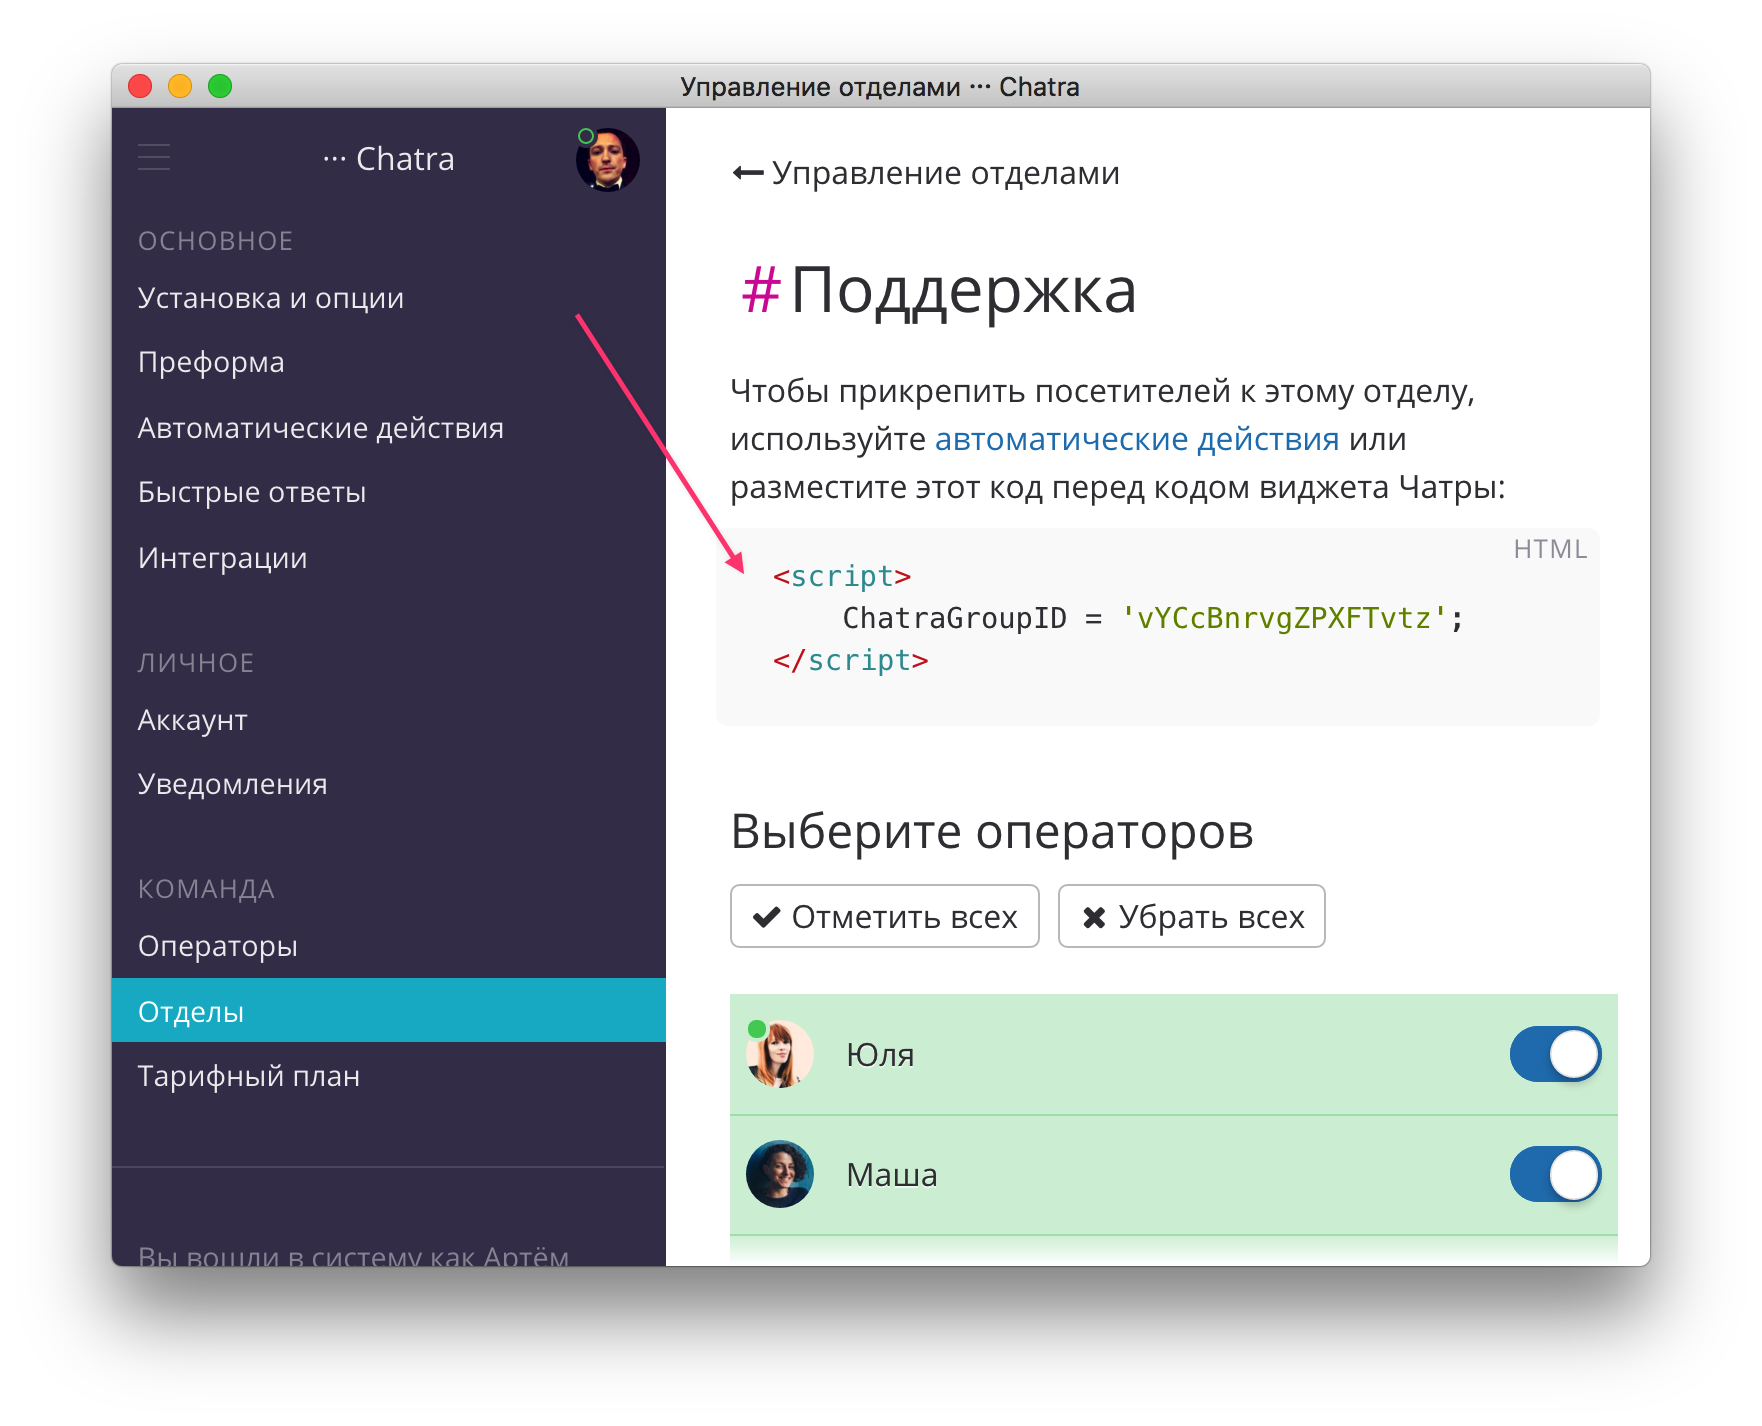The height and width of the screenshot is (1426, 1762).
Task: Click Маша's avatar picture
Action: click(780, 1174)
